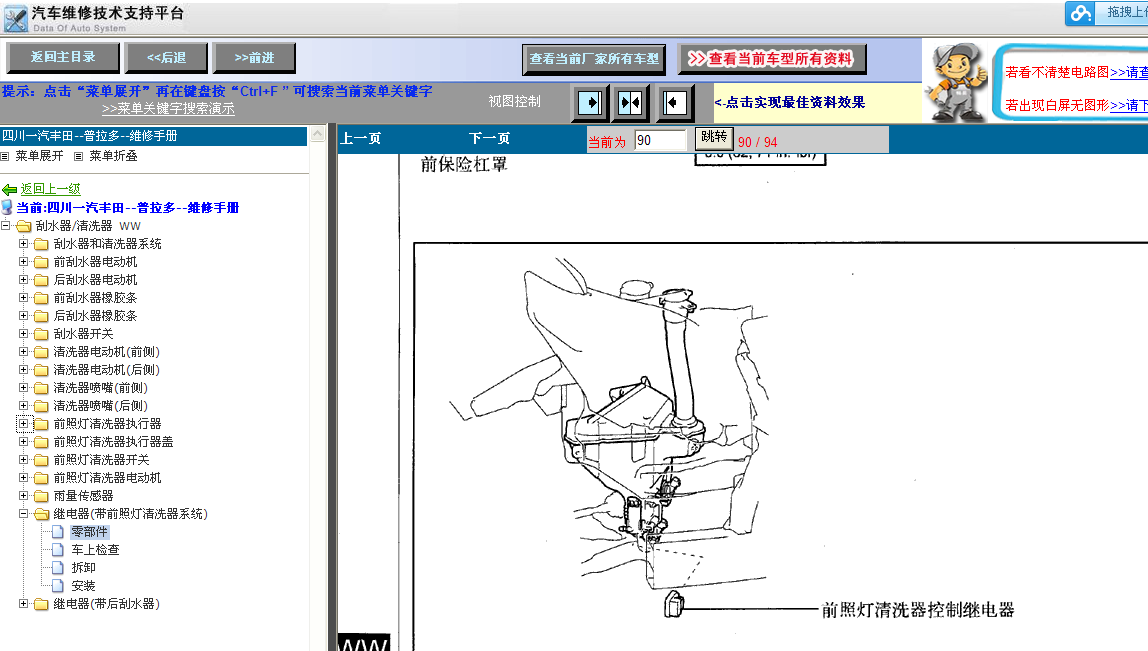The image size is (1148, 651).
Task: Click the mechanic mascot image
Action: coord(956,82)
